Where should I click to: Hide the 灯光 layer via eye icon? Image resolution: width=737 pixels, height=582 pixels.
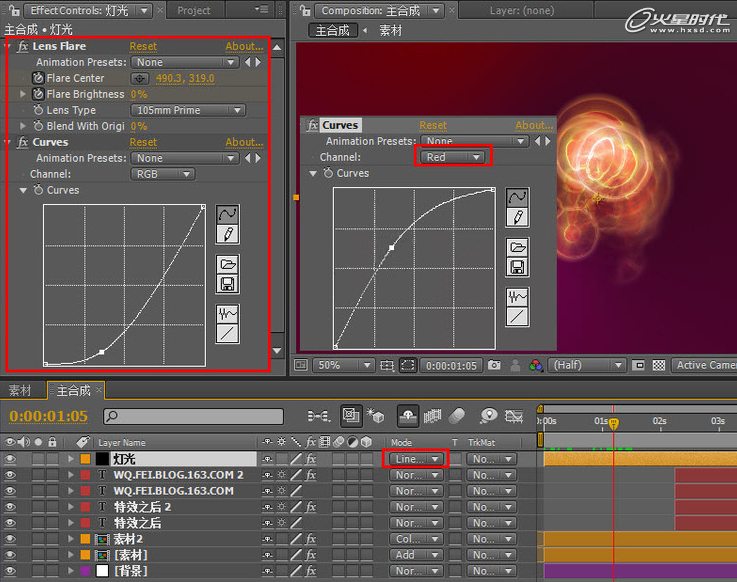pos(10,459)
